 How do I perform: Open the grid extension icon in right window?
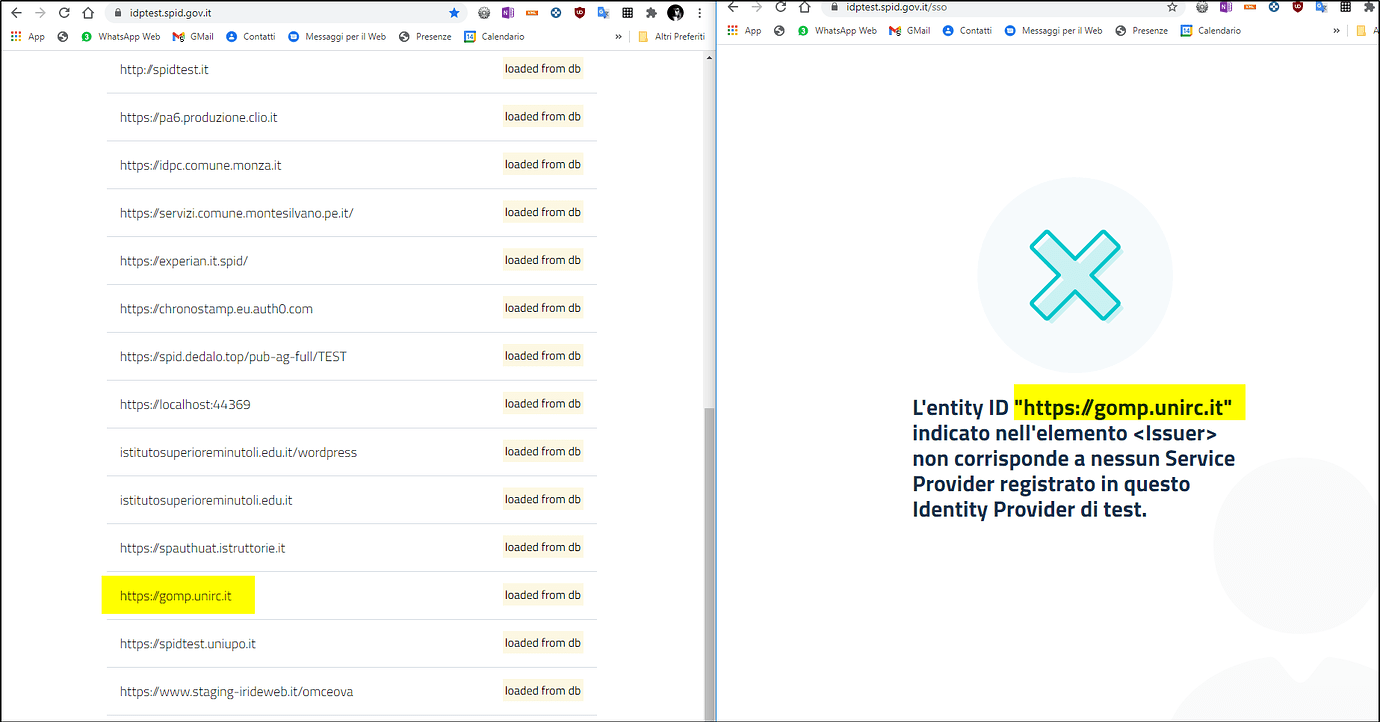[x=1345, y=6]
